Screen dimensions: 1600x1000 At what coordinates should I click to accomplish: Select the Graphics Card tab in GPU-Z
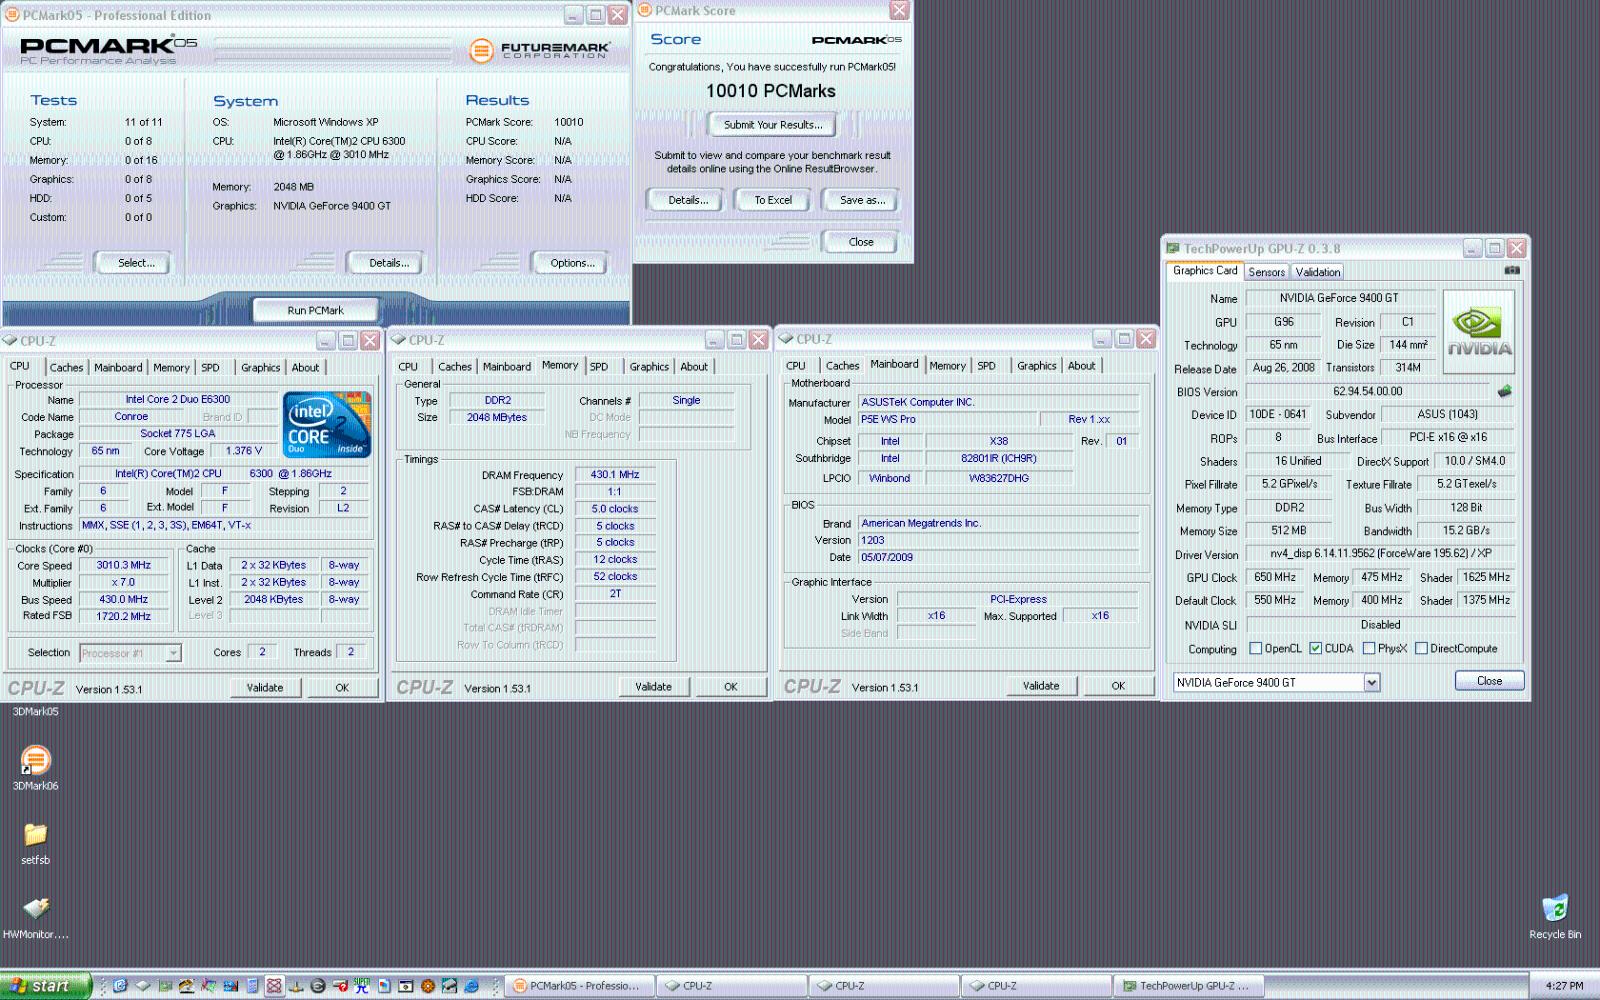click(x=1205, y=270)
